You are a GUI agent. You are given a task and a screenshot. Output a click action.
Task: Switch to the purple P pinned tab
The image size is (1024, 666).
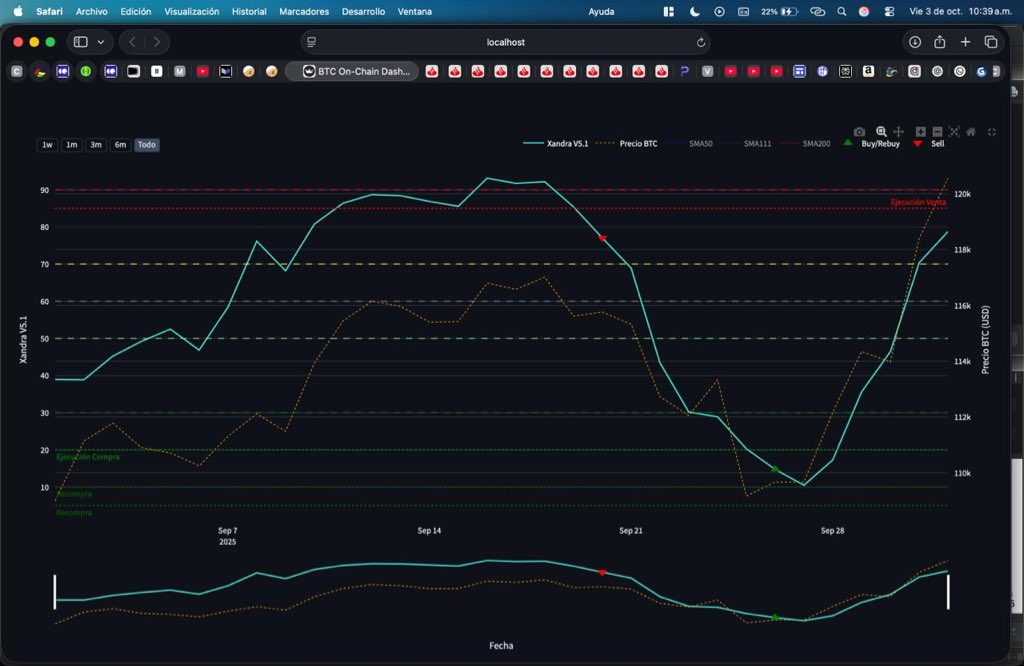(x=684, y=71)
